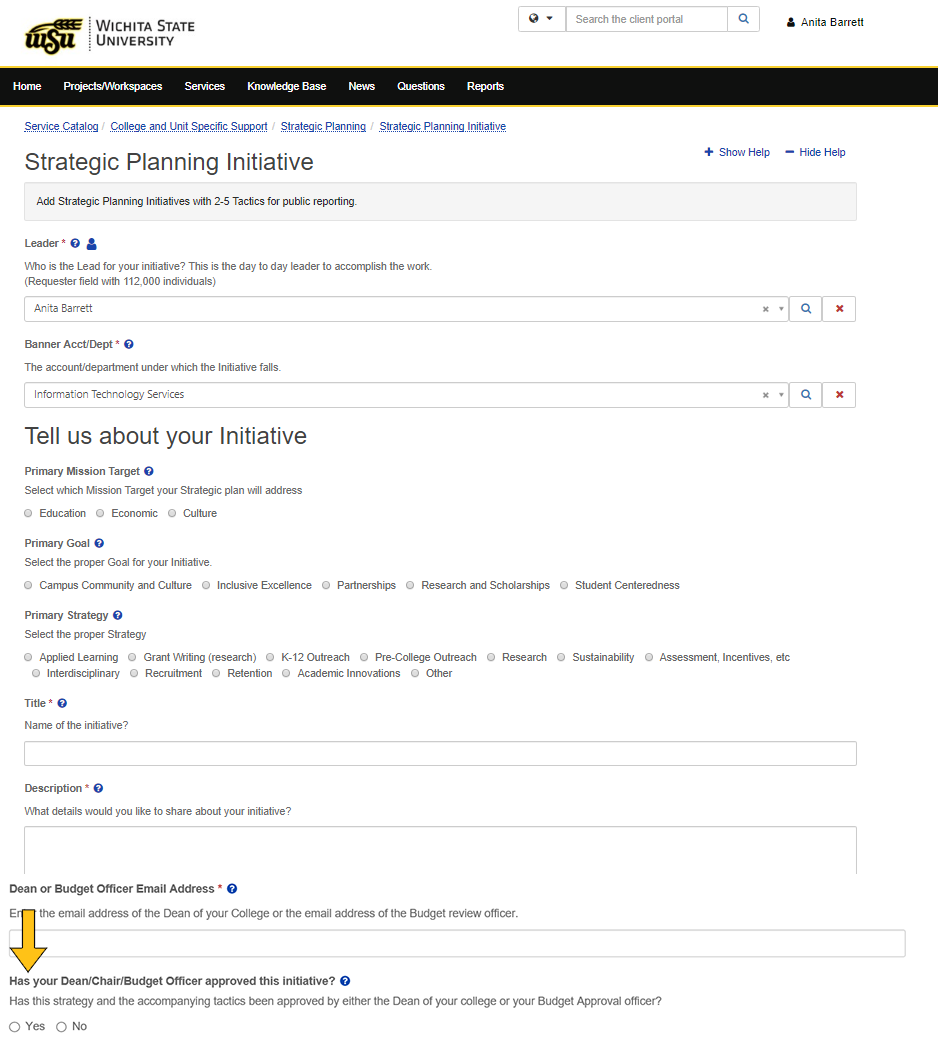Select Research and Scholarships goal

410,585
